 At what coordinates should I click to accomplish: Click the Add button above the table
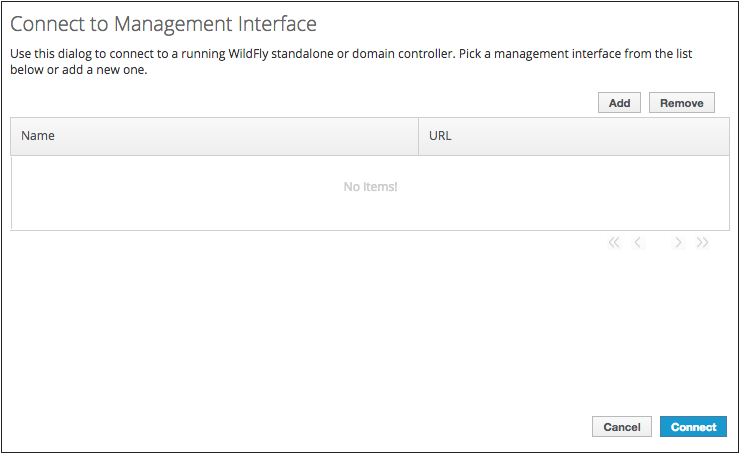pyautogui.click(x=619, y=103)
